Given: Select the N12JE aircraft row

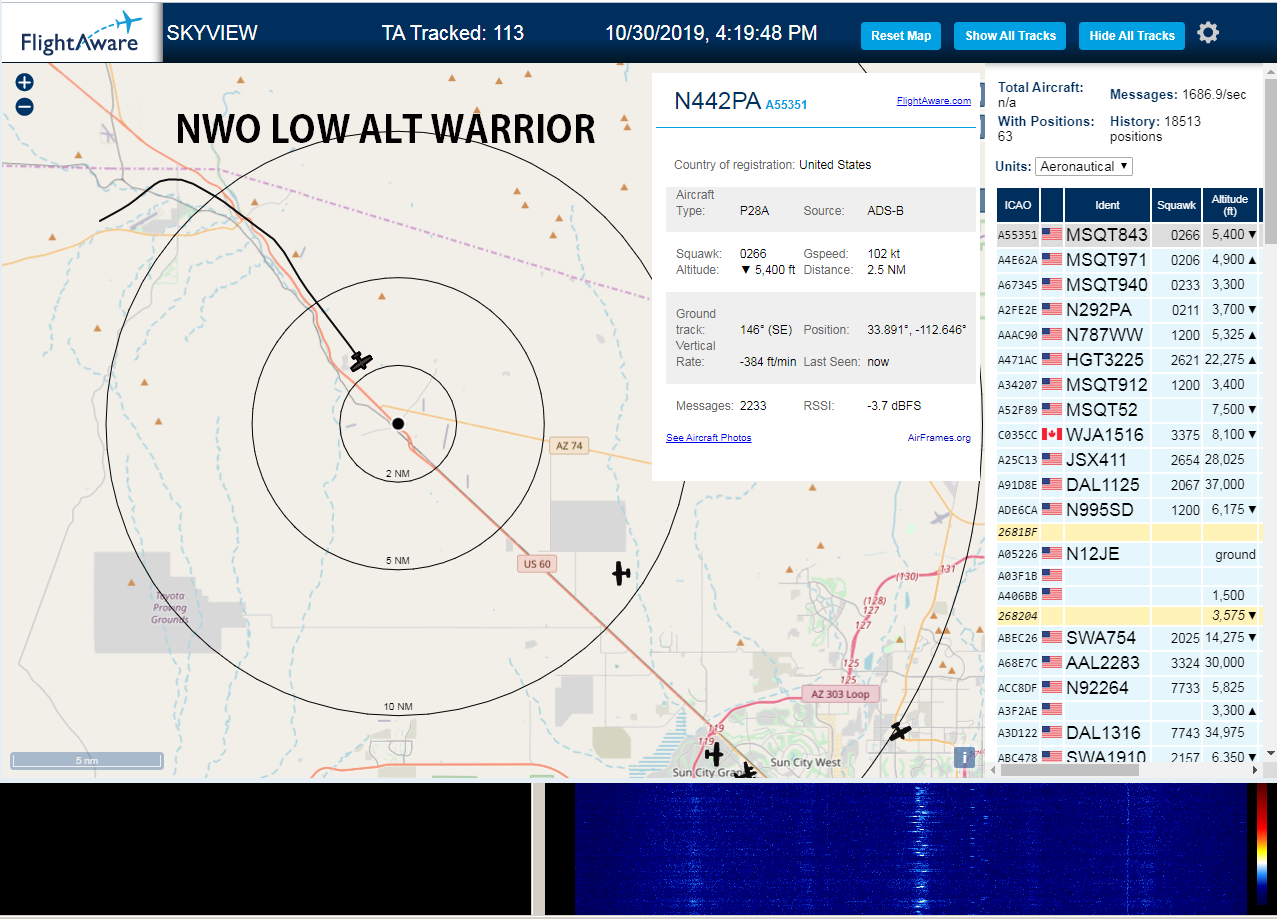Looking at the screenshot, I should [x=1128, y=554].
